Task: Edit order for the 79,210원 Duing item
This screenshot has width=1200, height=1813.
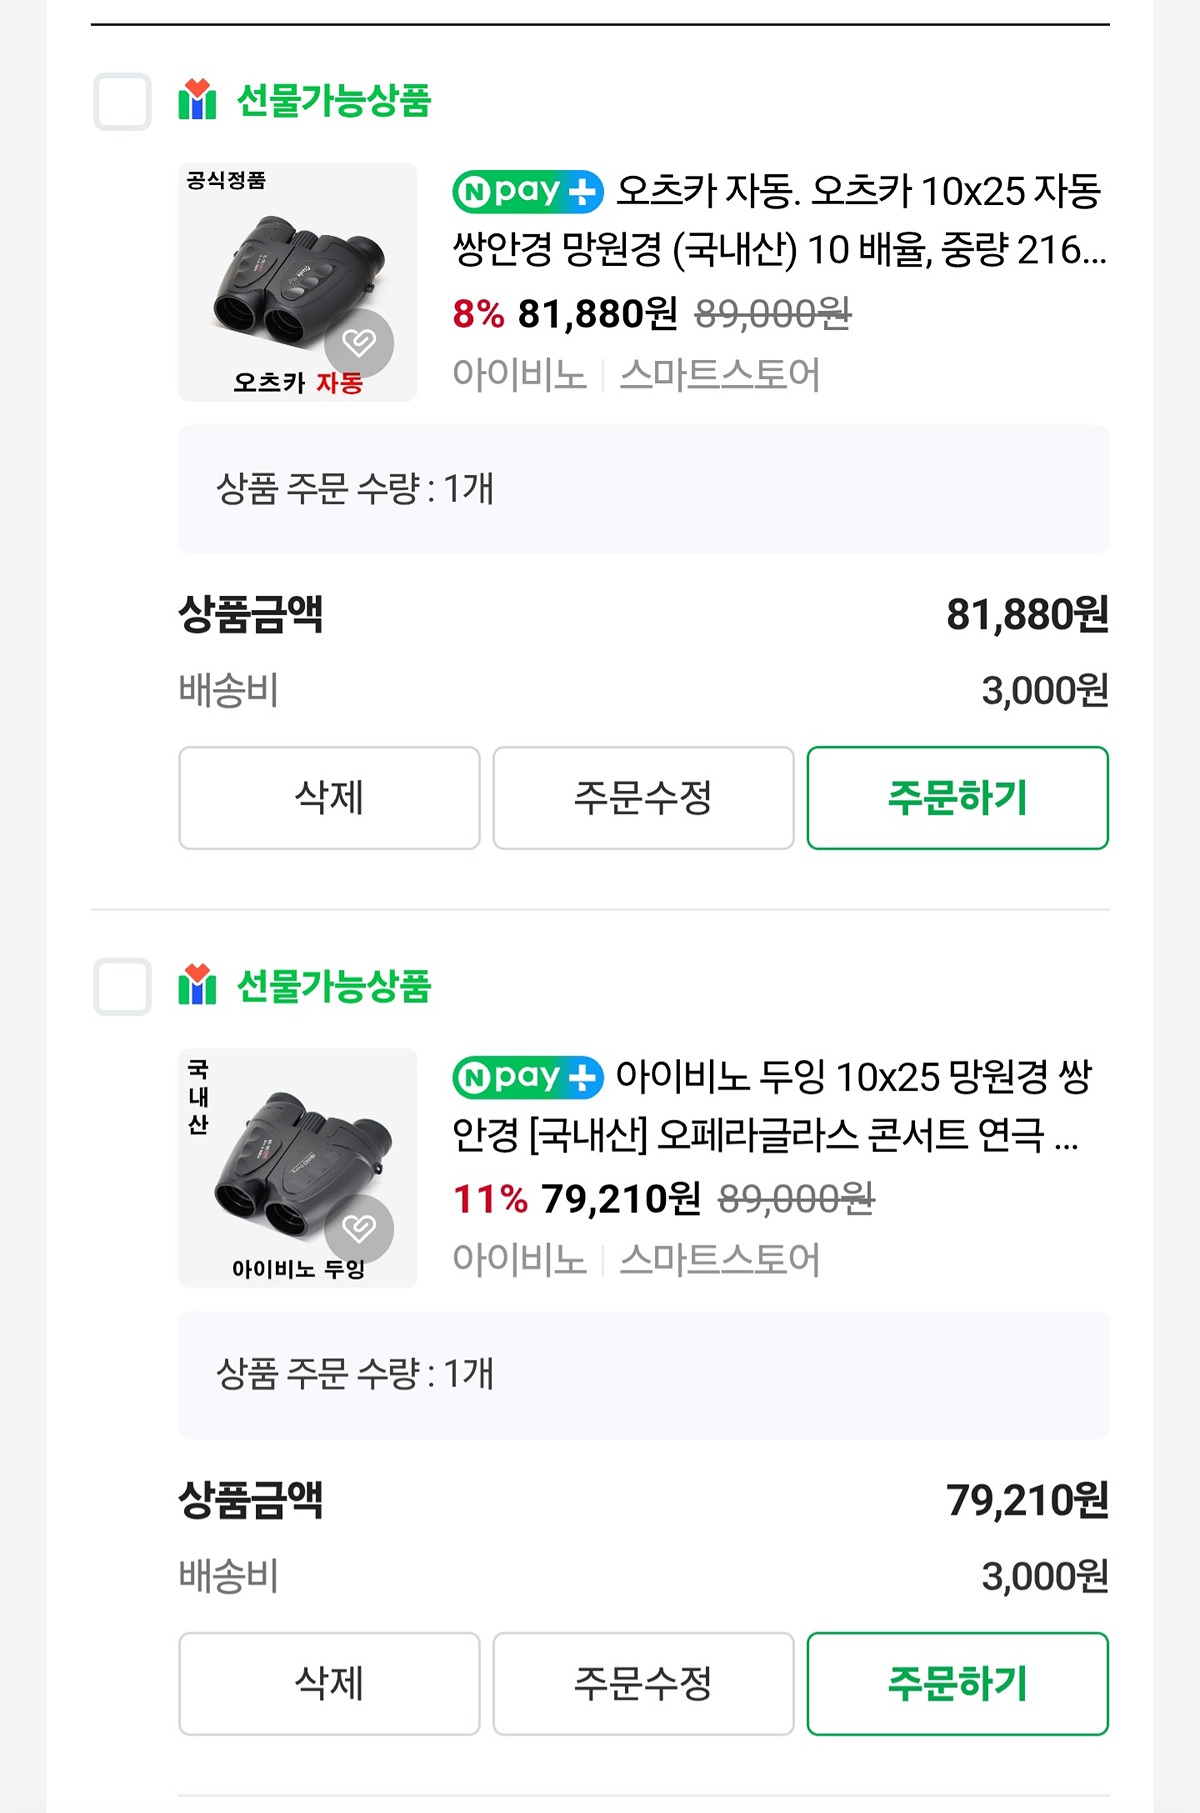Action: tap(643, 1683)
